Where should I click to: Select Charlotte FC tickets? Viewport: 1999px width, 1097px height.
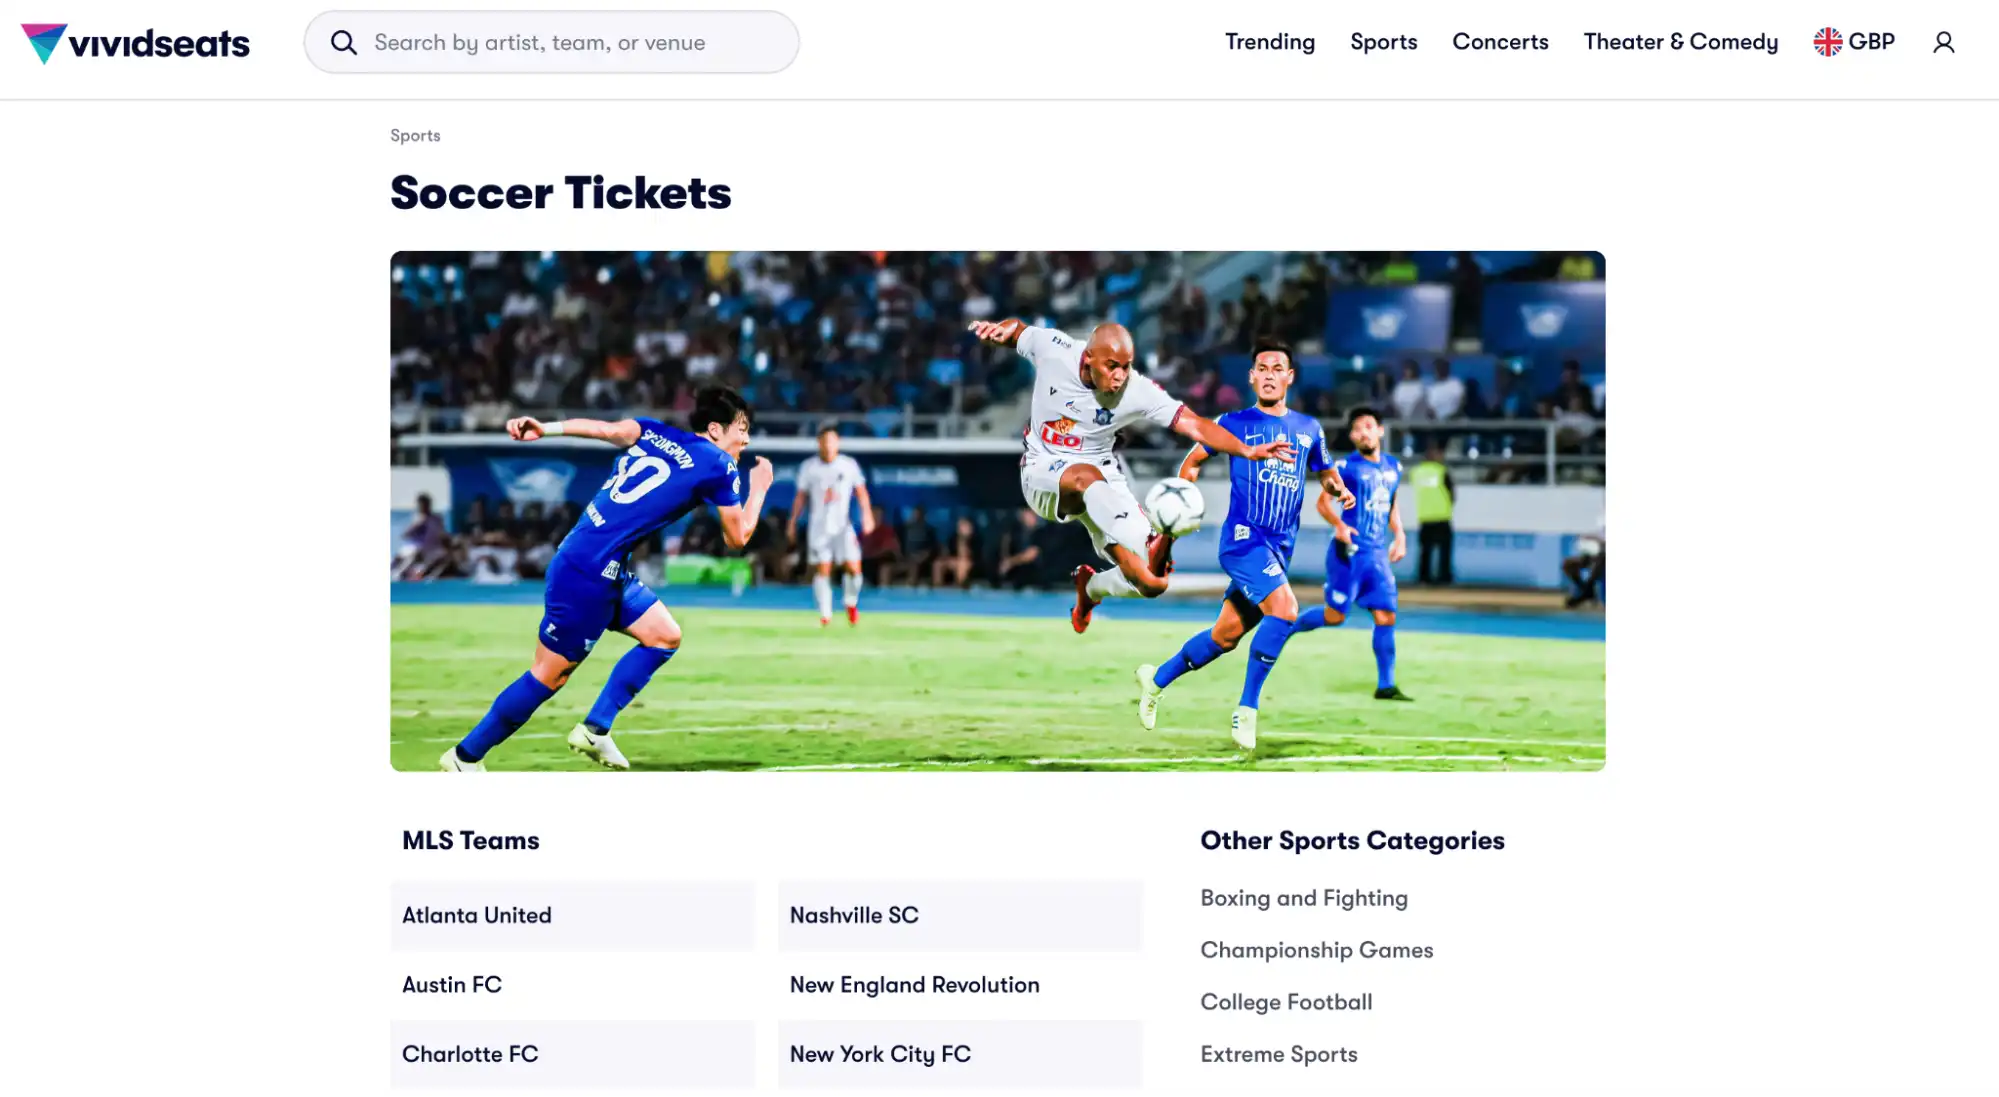point(470,1053)
